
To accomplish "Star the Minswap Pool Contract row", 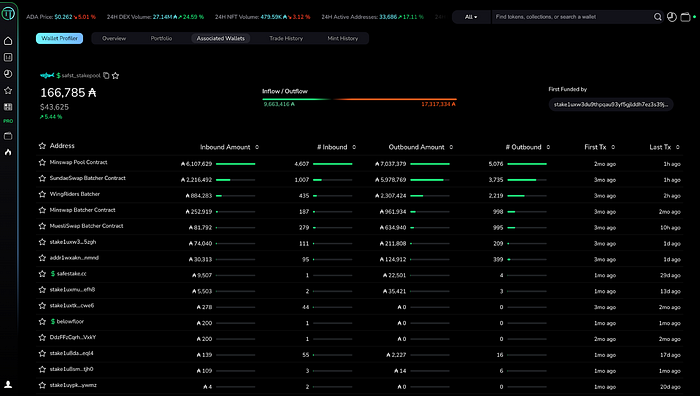I will 42,163.
